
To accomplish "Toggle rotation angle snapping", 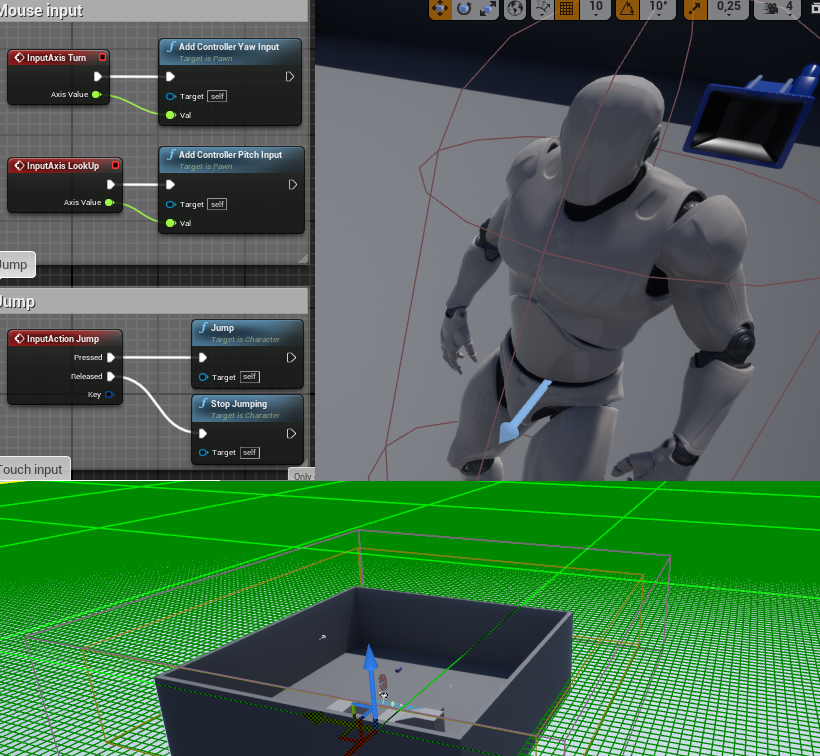I will tap(628, 8).
